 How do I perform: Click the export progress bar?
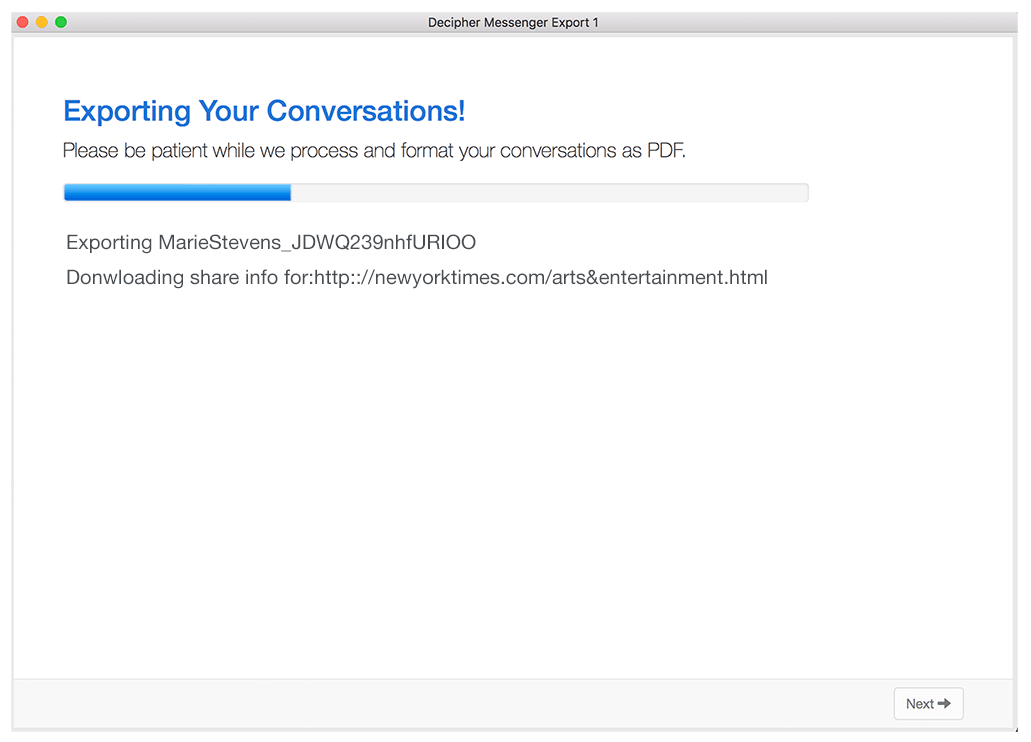436,193
